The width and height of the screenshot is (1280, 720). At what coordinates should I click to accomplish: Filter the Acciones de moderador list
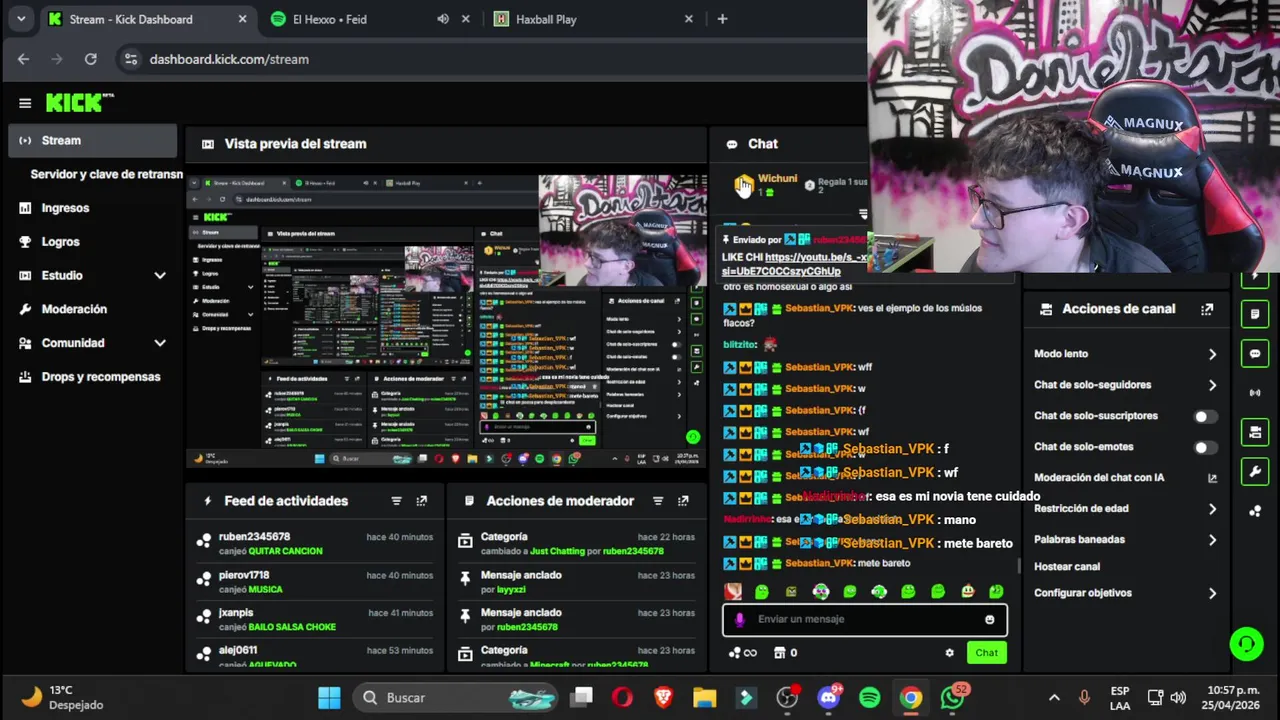click(657, 501)
